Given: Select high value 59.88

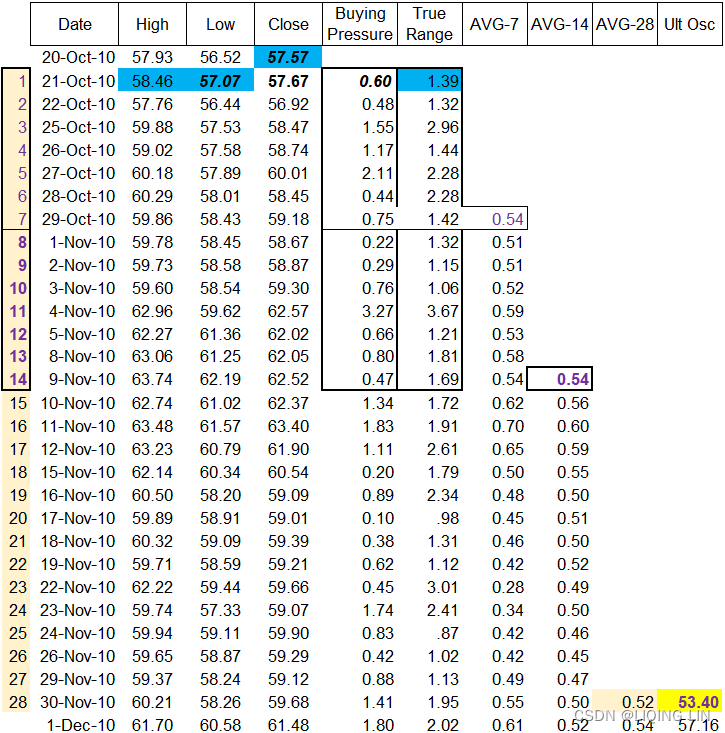Looking at the screenshot, I should 152,127.
